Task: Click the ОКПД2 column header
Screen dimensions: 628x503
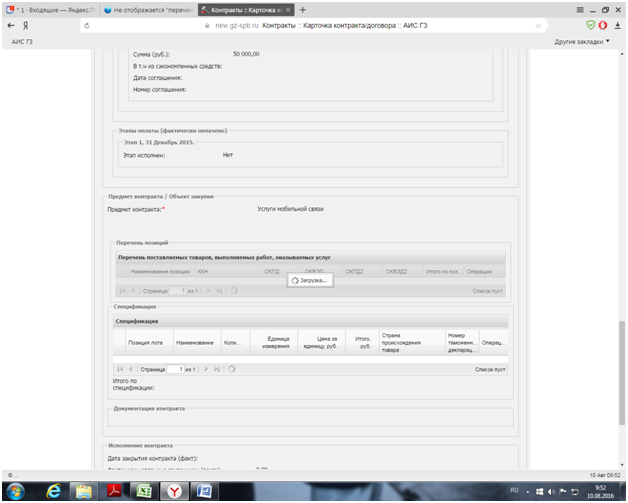Action: [x=362, y=272]
